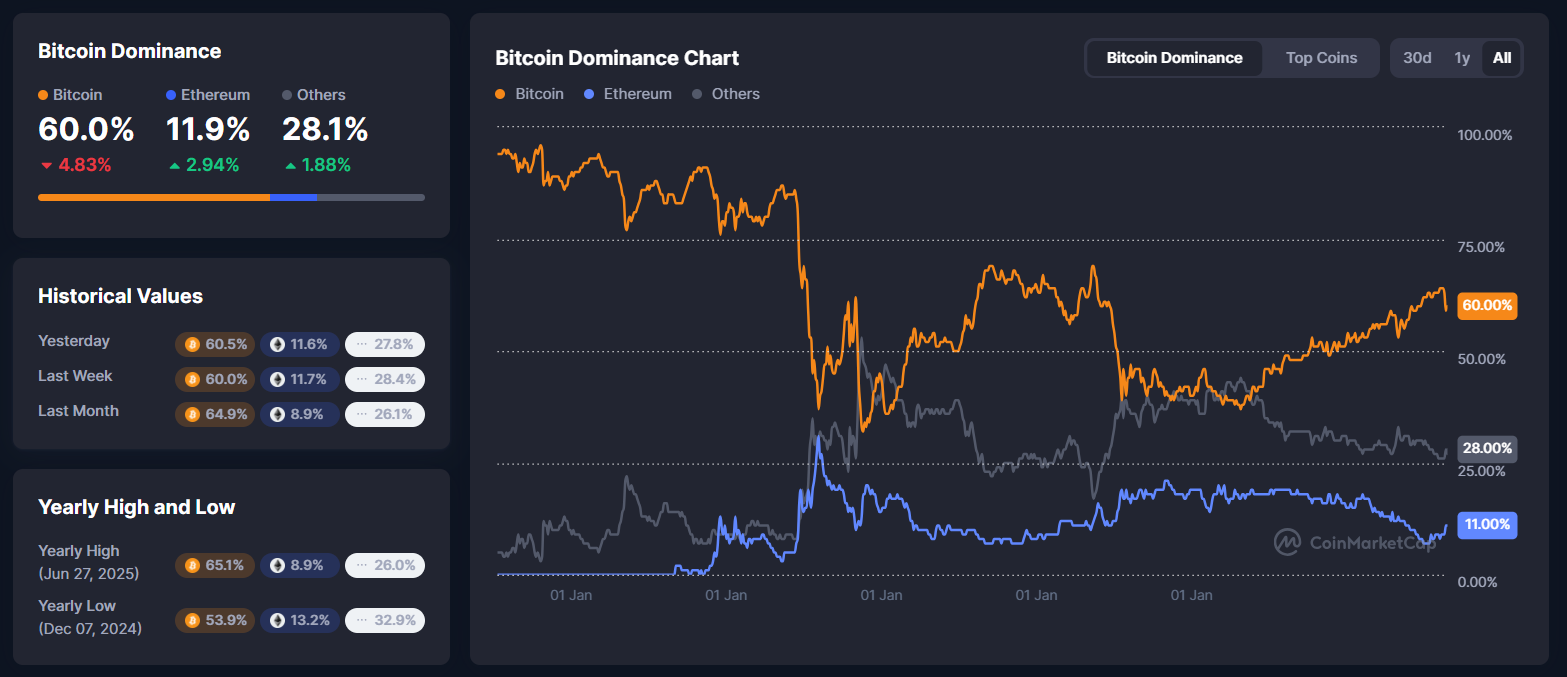Click the Others dot in the left panel legend
The image size is (1567, 677).
pyautogui.click(x=286, y=94)
